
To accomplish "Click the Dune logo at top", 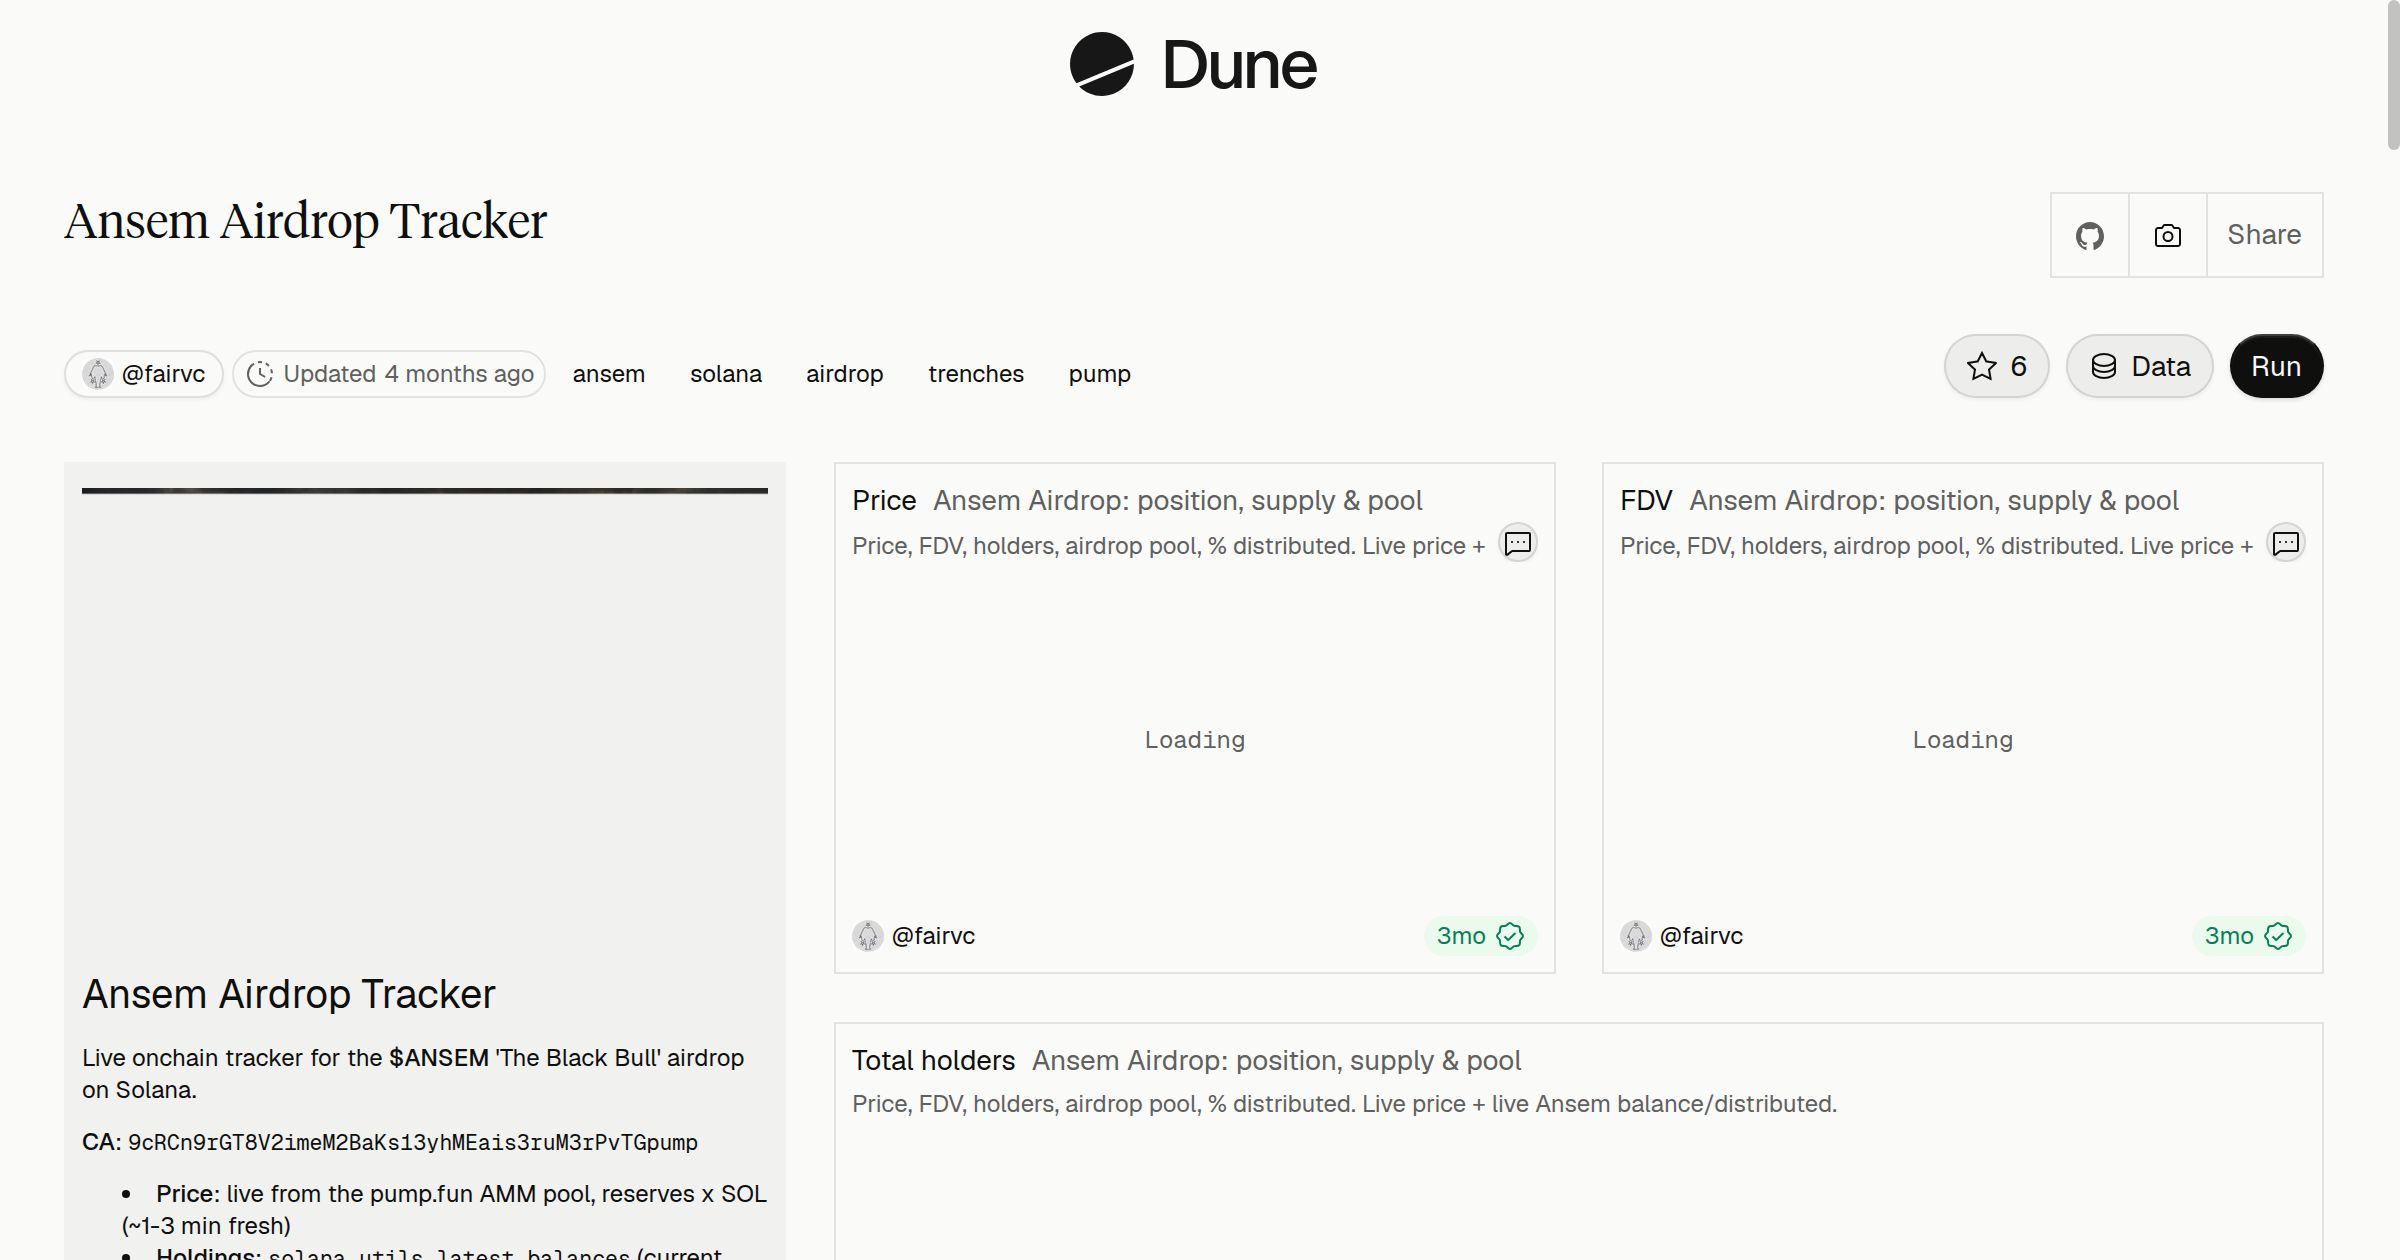I will coord(1193,65).
